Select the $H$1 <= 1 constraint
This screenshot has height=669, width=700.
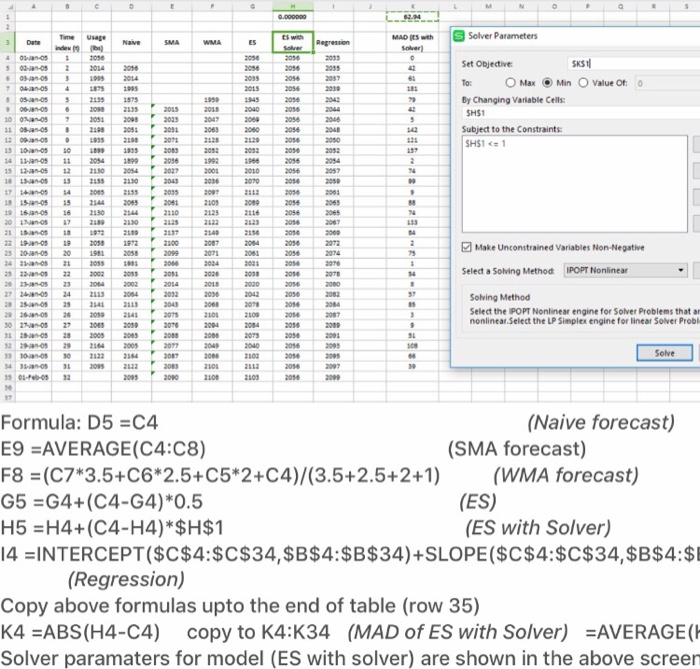(x=485, y=144)
